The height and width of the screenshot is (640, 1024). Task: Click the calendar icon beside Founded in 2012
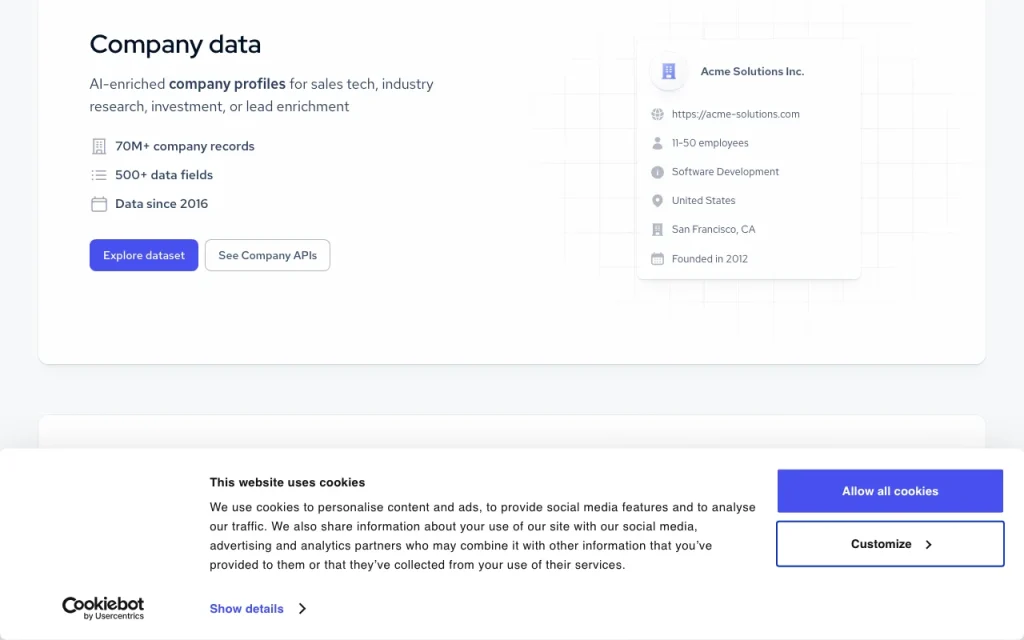pos(657,259)
